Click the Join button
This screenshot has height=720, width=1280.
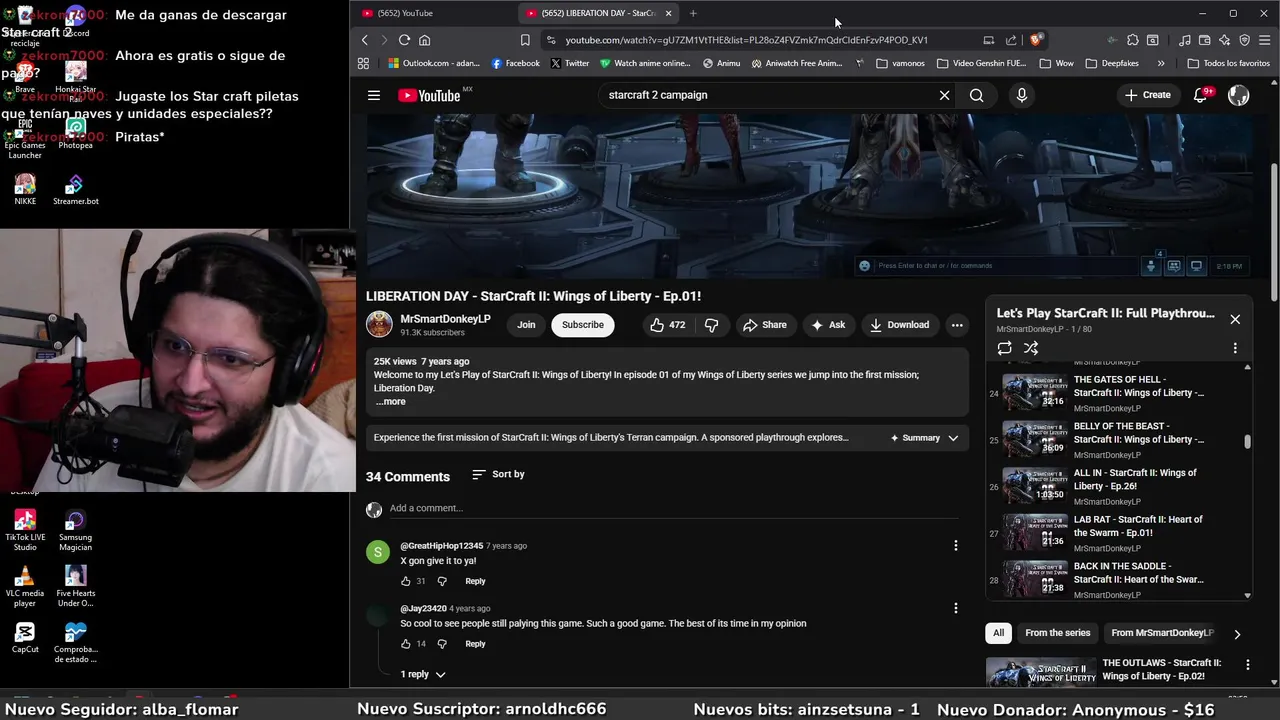[526, 325]
